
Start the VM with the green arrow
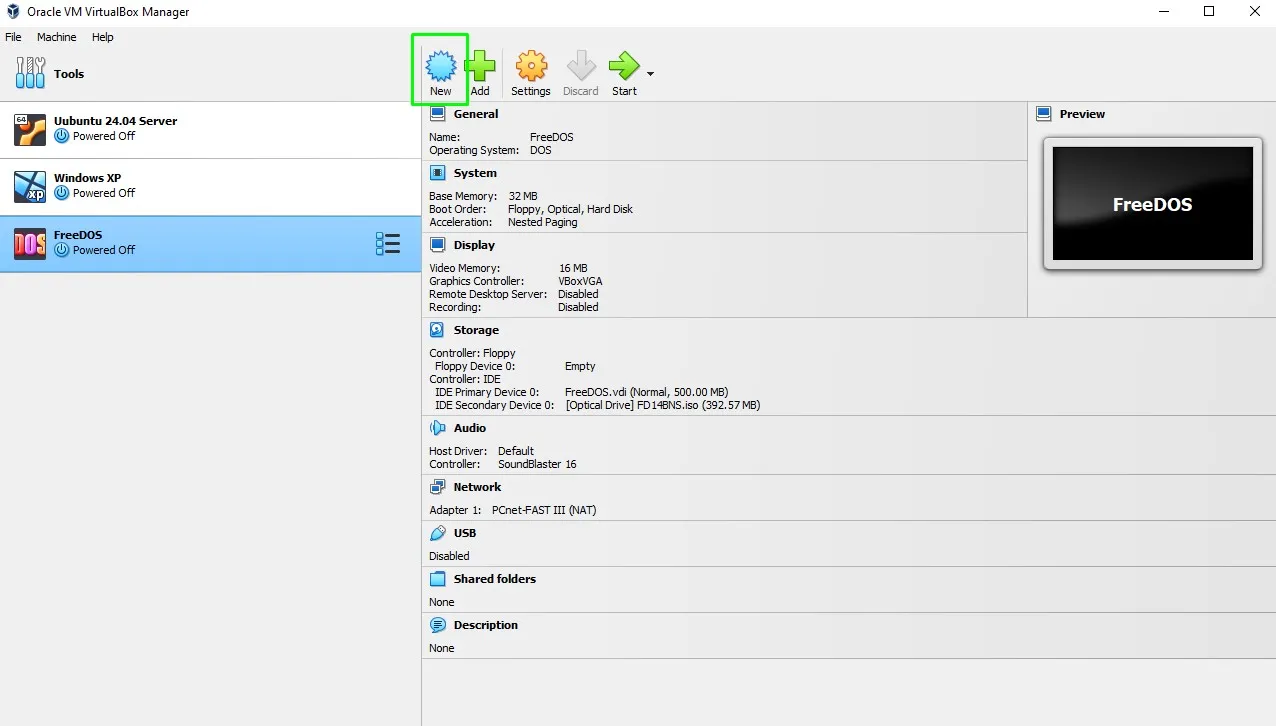624,67
